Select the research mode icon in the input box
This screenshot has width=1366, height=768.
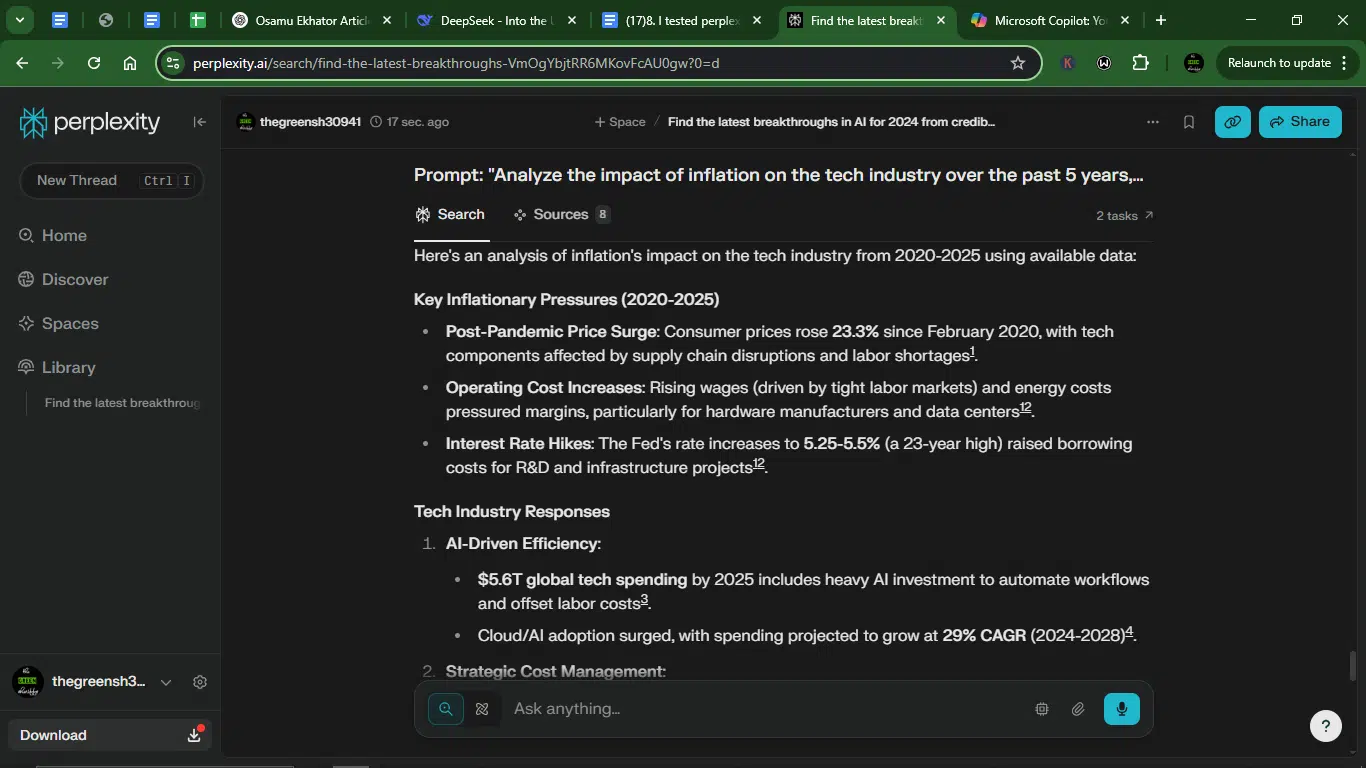click(482, 709)
